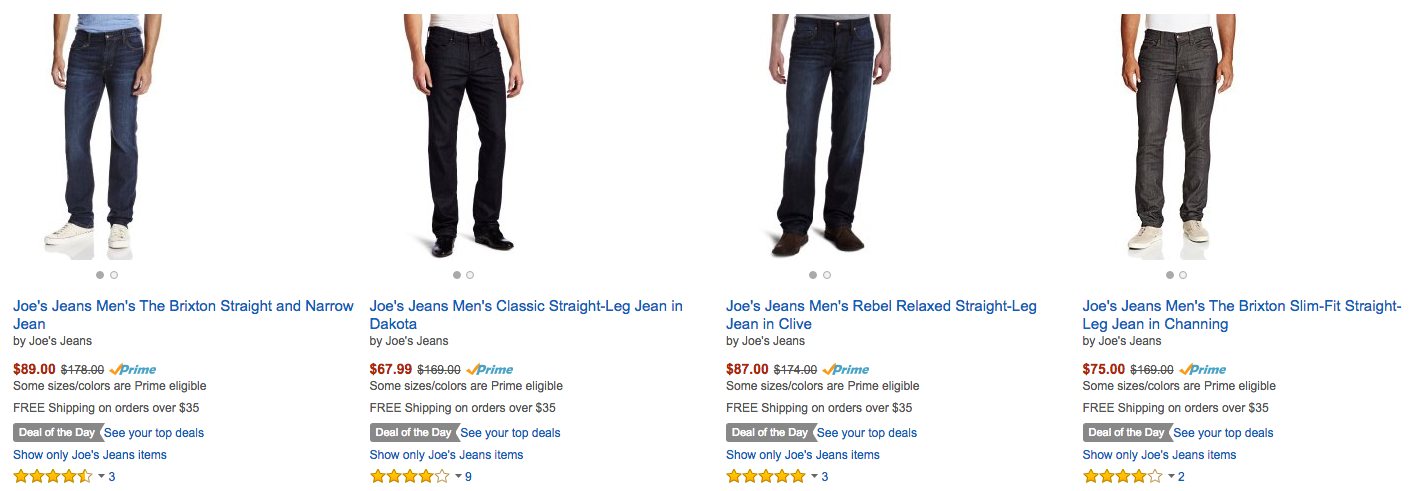Click the Rebel Relaxed Clive jean product photo
The width and height of the screenshot is (1412, 491).
pos(818,135)
